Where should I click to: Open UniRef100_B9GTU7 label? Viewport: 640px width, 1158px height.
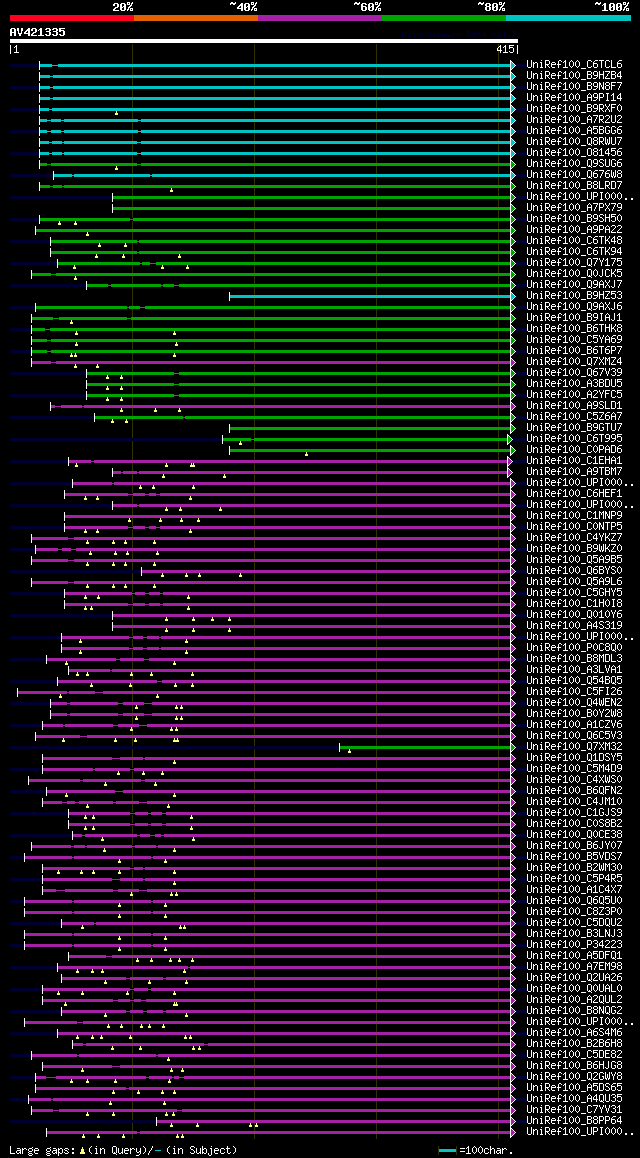[574, 428]
